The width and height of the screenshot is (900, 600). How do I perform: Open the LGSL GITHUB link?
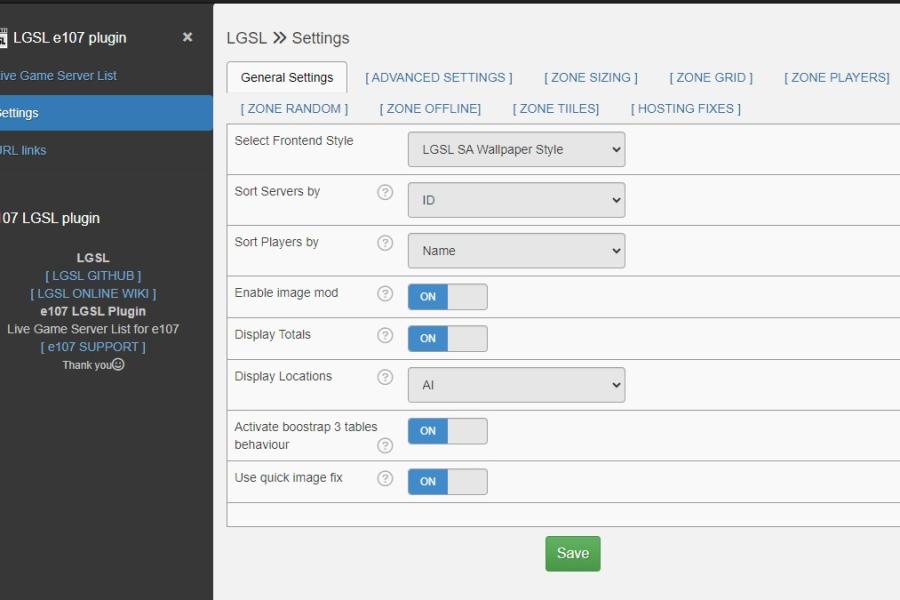click(x=93, y=276)
